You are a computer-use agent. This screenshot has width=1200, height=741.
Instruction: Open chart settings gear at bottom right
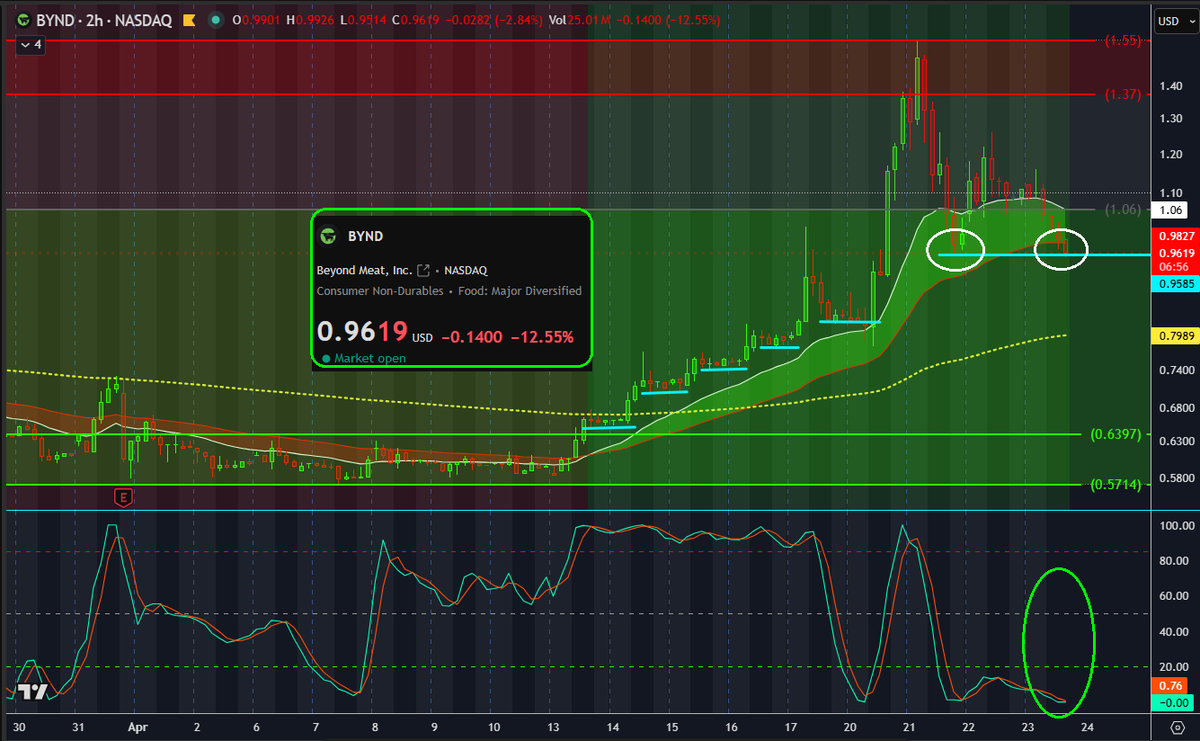point(1179,727)
